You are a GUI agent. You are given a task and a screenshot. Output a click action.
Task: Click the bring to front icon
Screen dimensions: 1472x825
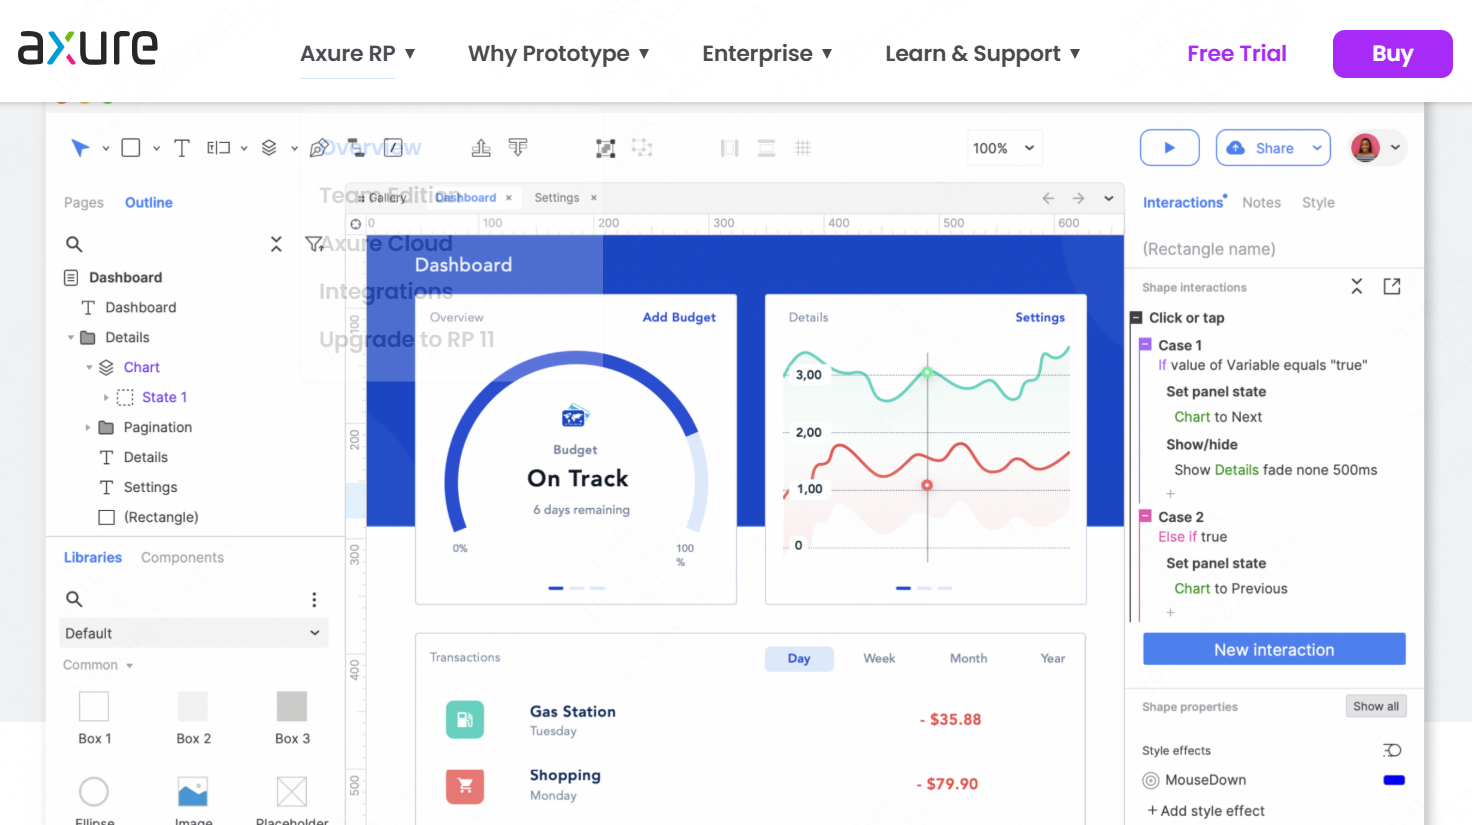(x=481, y=148)
